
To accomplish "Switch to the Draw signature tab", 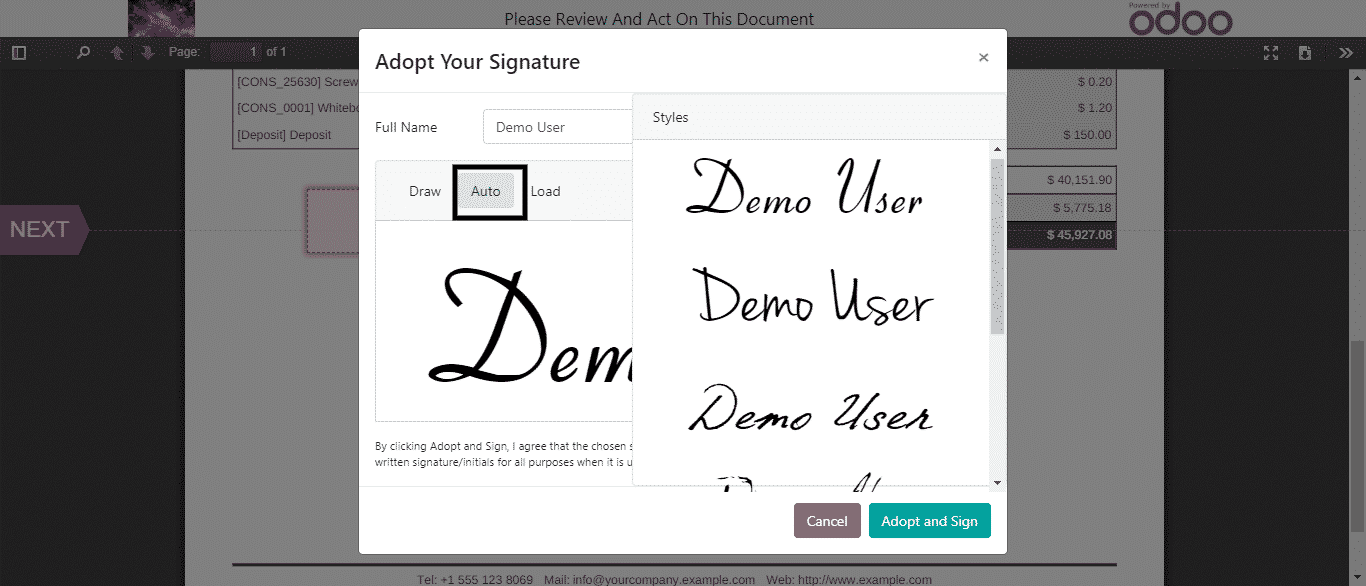I will coord(424,191).
